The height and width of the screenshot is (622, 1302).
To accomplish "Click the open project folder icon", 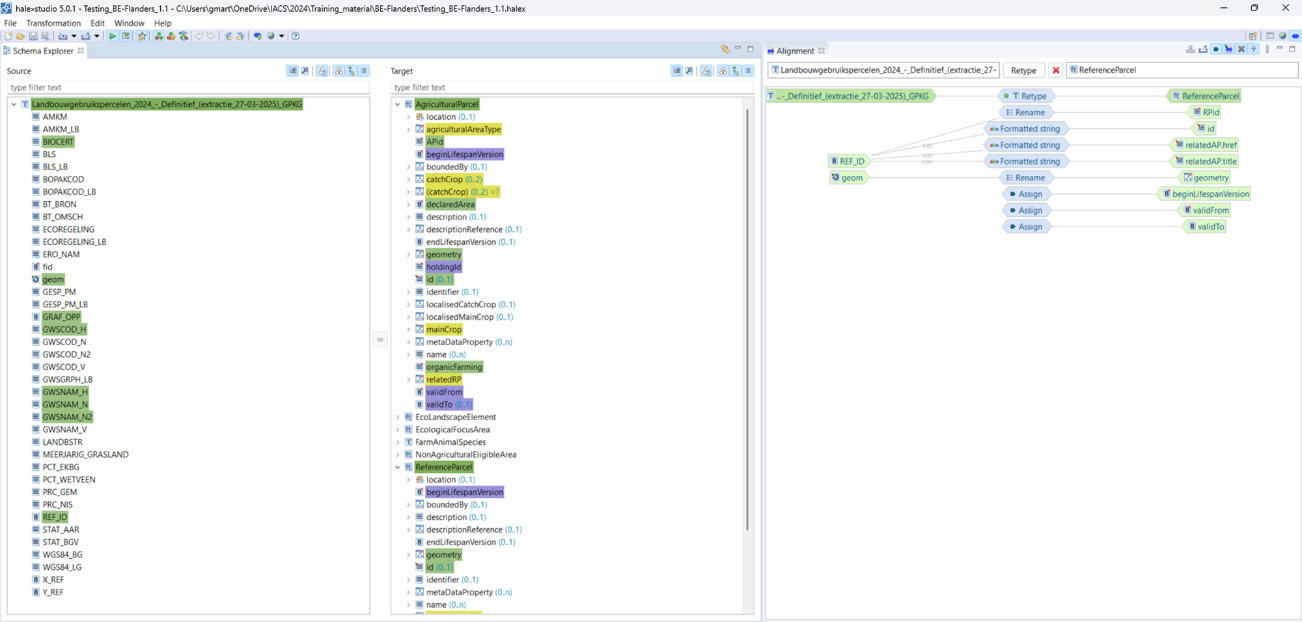I will (x=20, y=36).
